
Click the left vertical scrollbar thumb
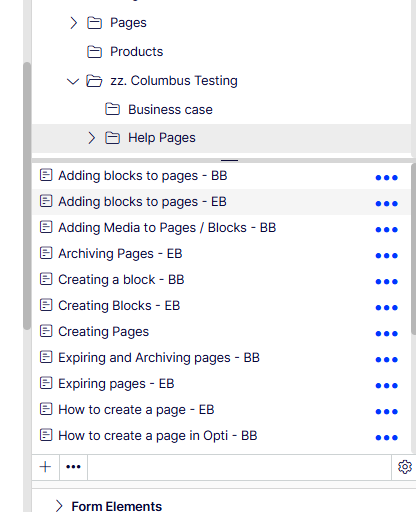[27, 196]
